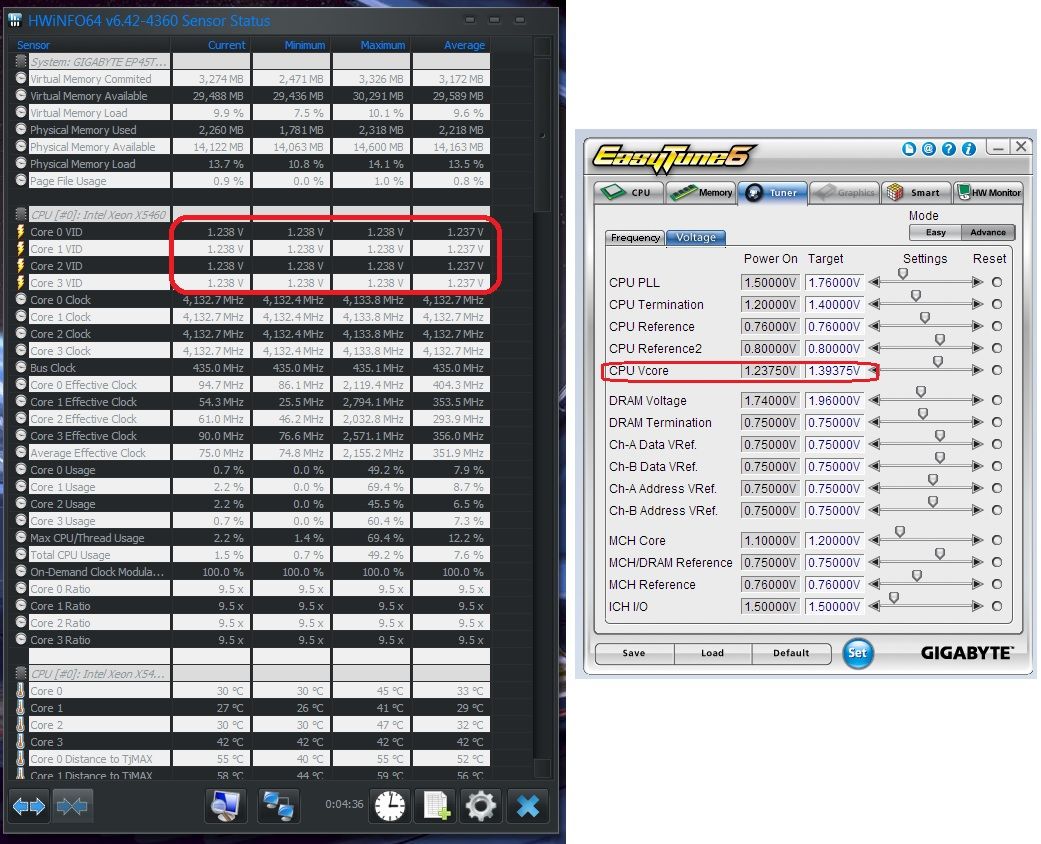Select reset radio for CPU Reference
Screen dimensions: 1041x844
click(x=997, y=326)
